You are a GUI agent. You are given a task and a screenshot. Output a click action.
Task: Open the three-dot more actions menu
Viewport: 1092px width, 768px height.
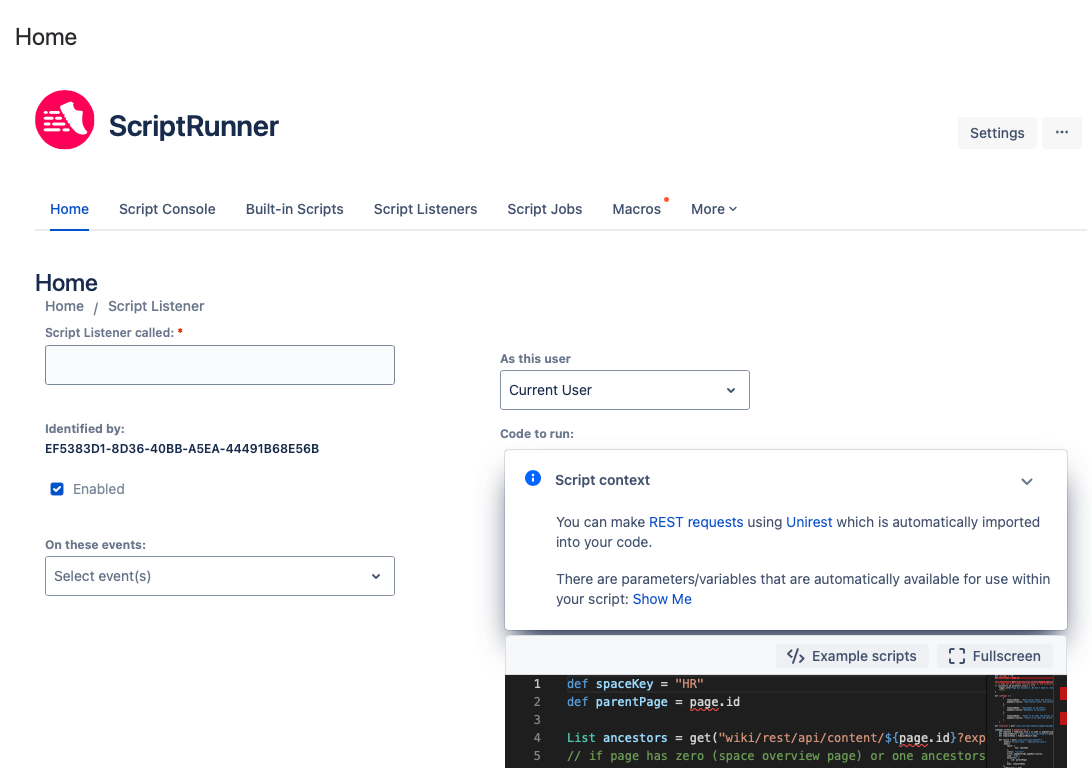[x=1061, y=132]
